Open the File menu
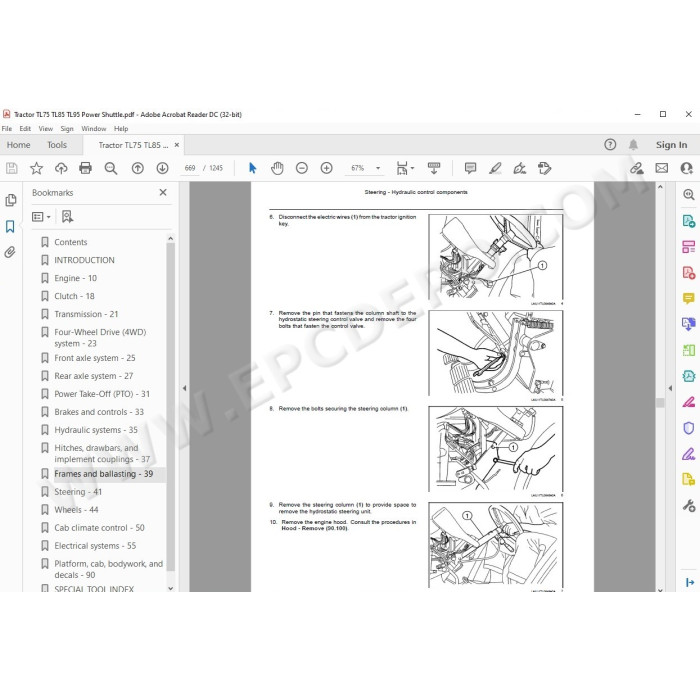The width and height of the screenshot is (700, 700). pyautogui.click(x=7, y=129)
